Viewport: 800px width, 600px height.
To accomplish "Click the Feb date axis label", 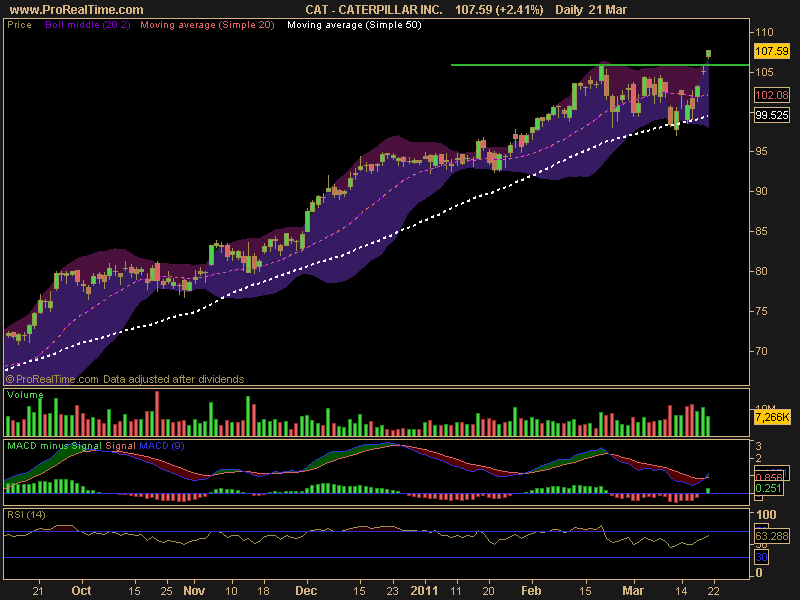I will (x=531, y=590).
